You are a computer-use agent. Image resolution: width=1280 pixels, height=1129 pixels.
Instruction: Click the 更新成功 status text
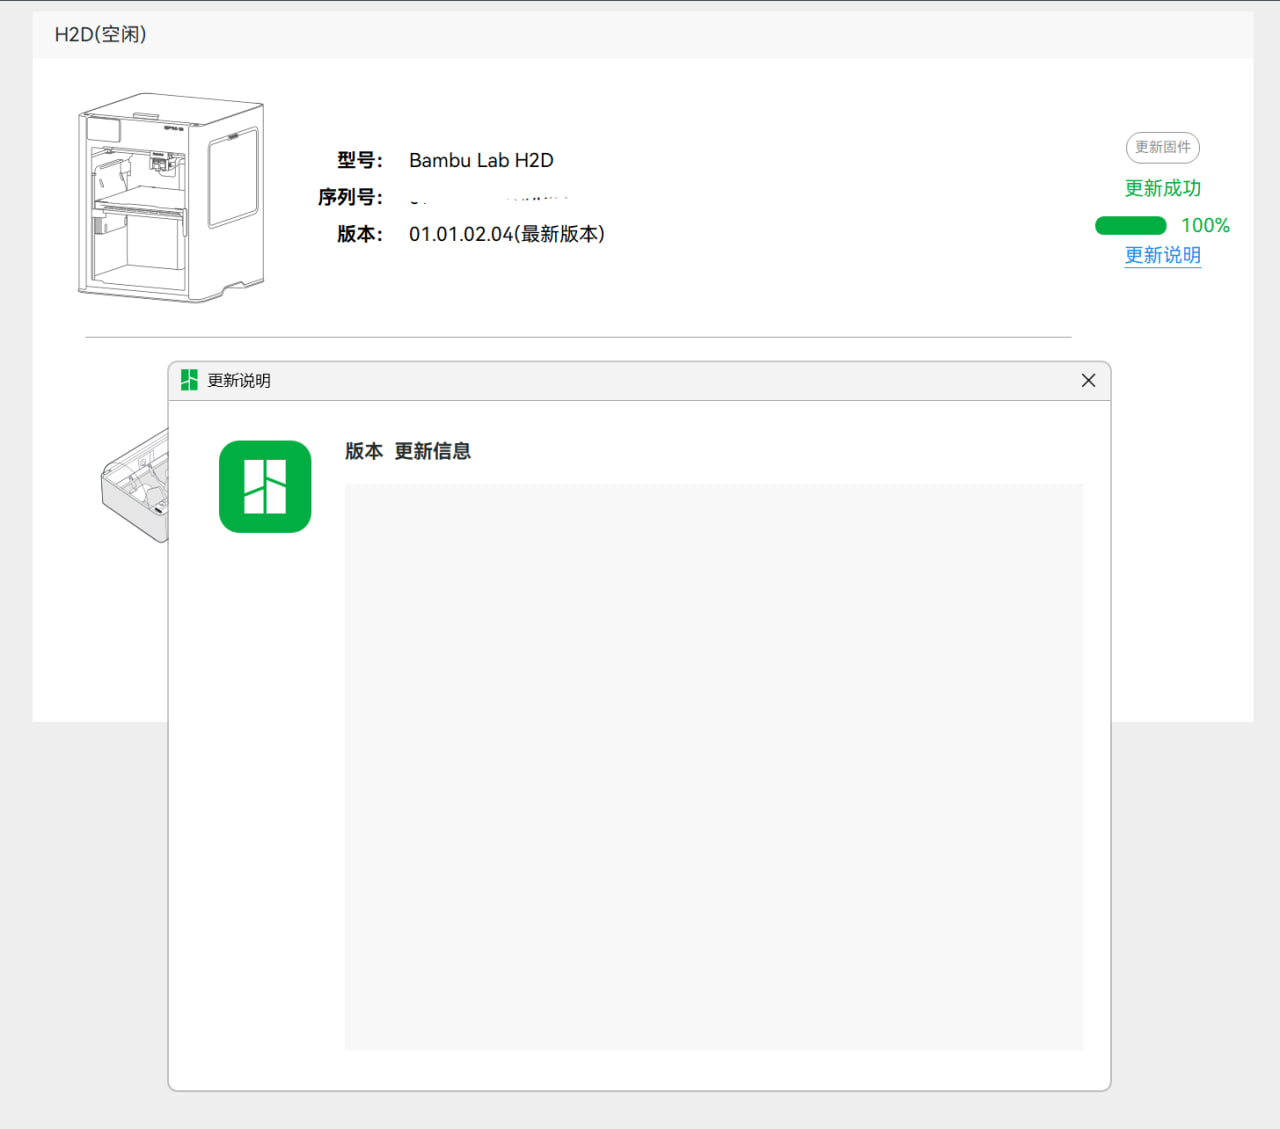coord(1162,188)
